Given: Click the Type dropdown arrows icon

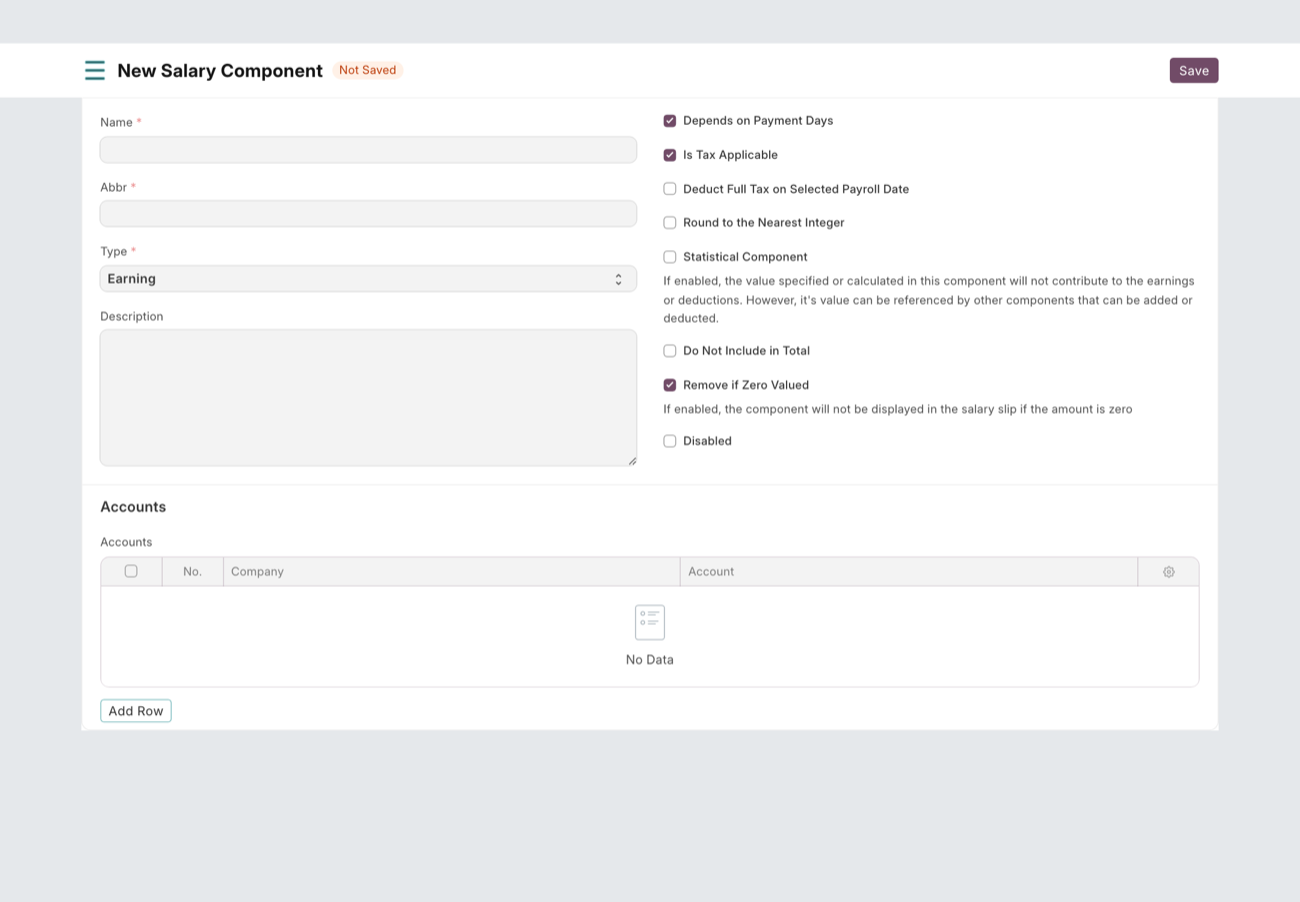Looking at the screenshot, I should (x=618, y=279).
